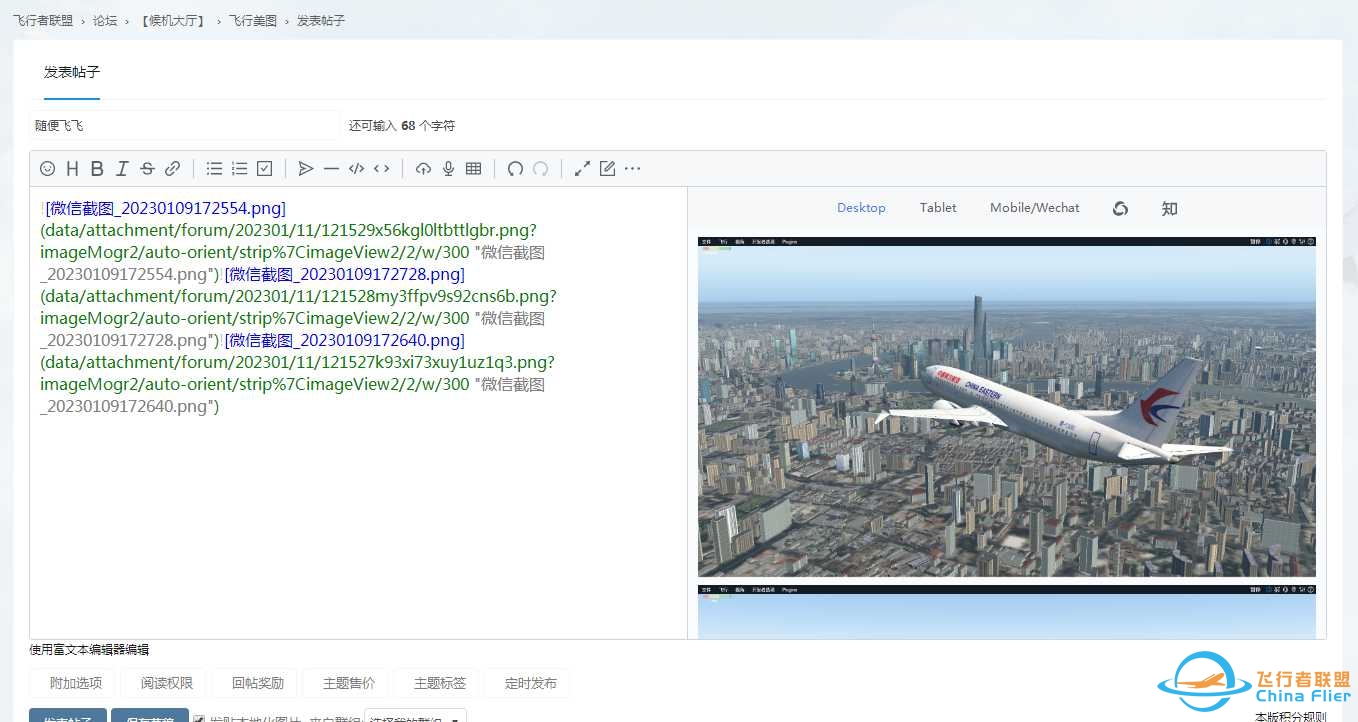Insert a hyperlink
This screenshot has width=1358, height=722.
172,168
